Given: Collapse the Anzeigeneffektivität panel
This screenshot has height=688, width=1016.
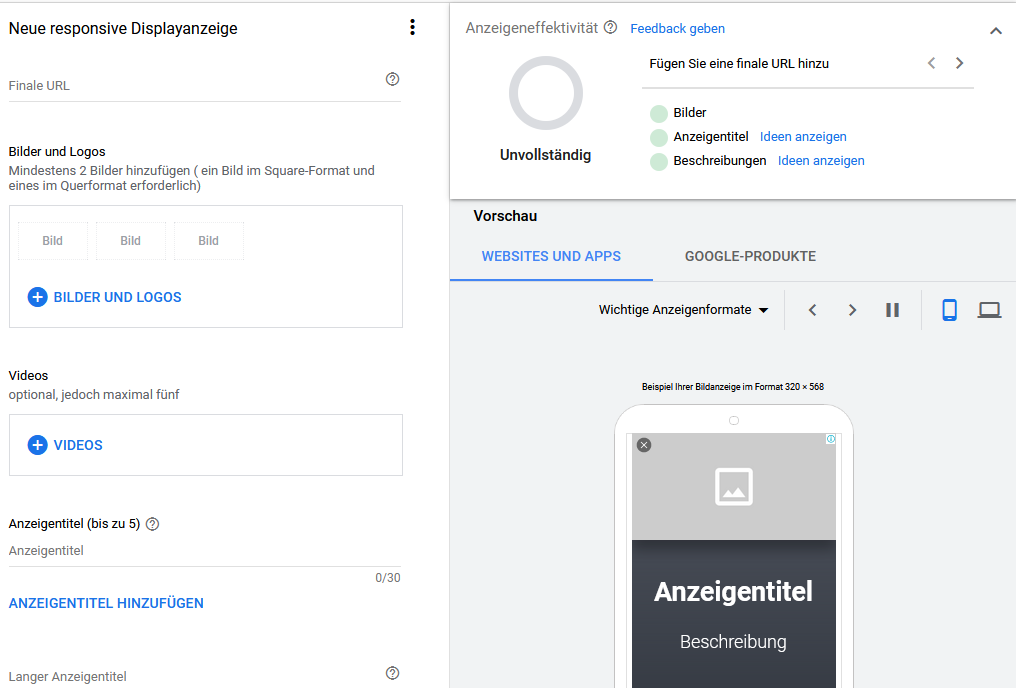Looking at the screenshot, I should pos(995,31).
